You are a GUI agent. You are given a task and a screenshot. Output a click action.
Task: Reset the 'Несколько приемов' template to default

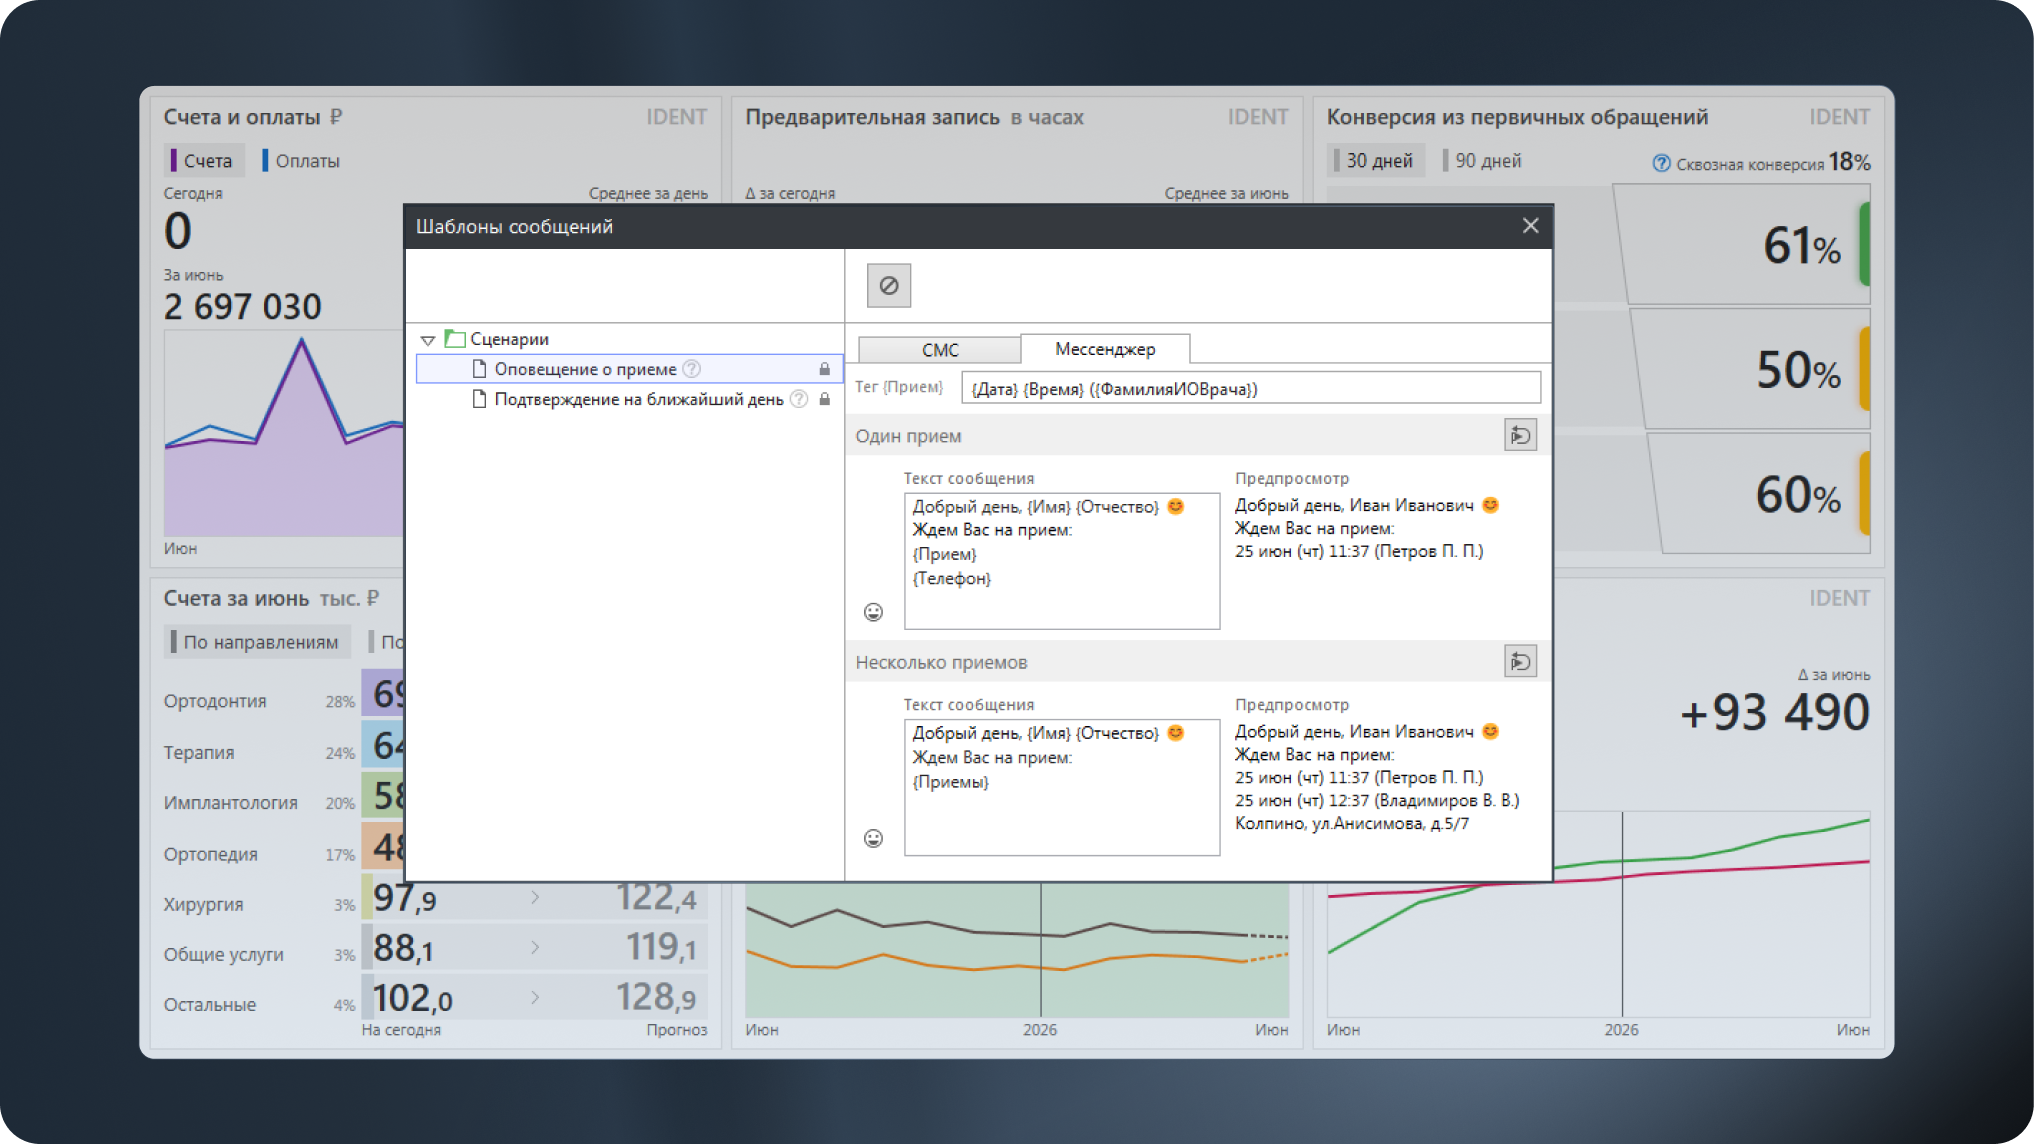[x=1520, y=661]
